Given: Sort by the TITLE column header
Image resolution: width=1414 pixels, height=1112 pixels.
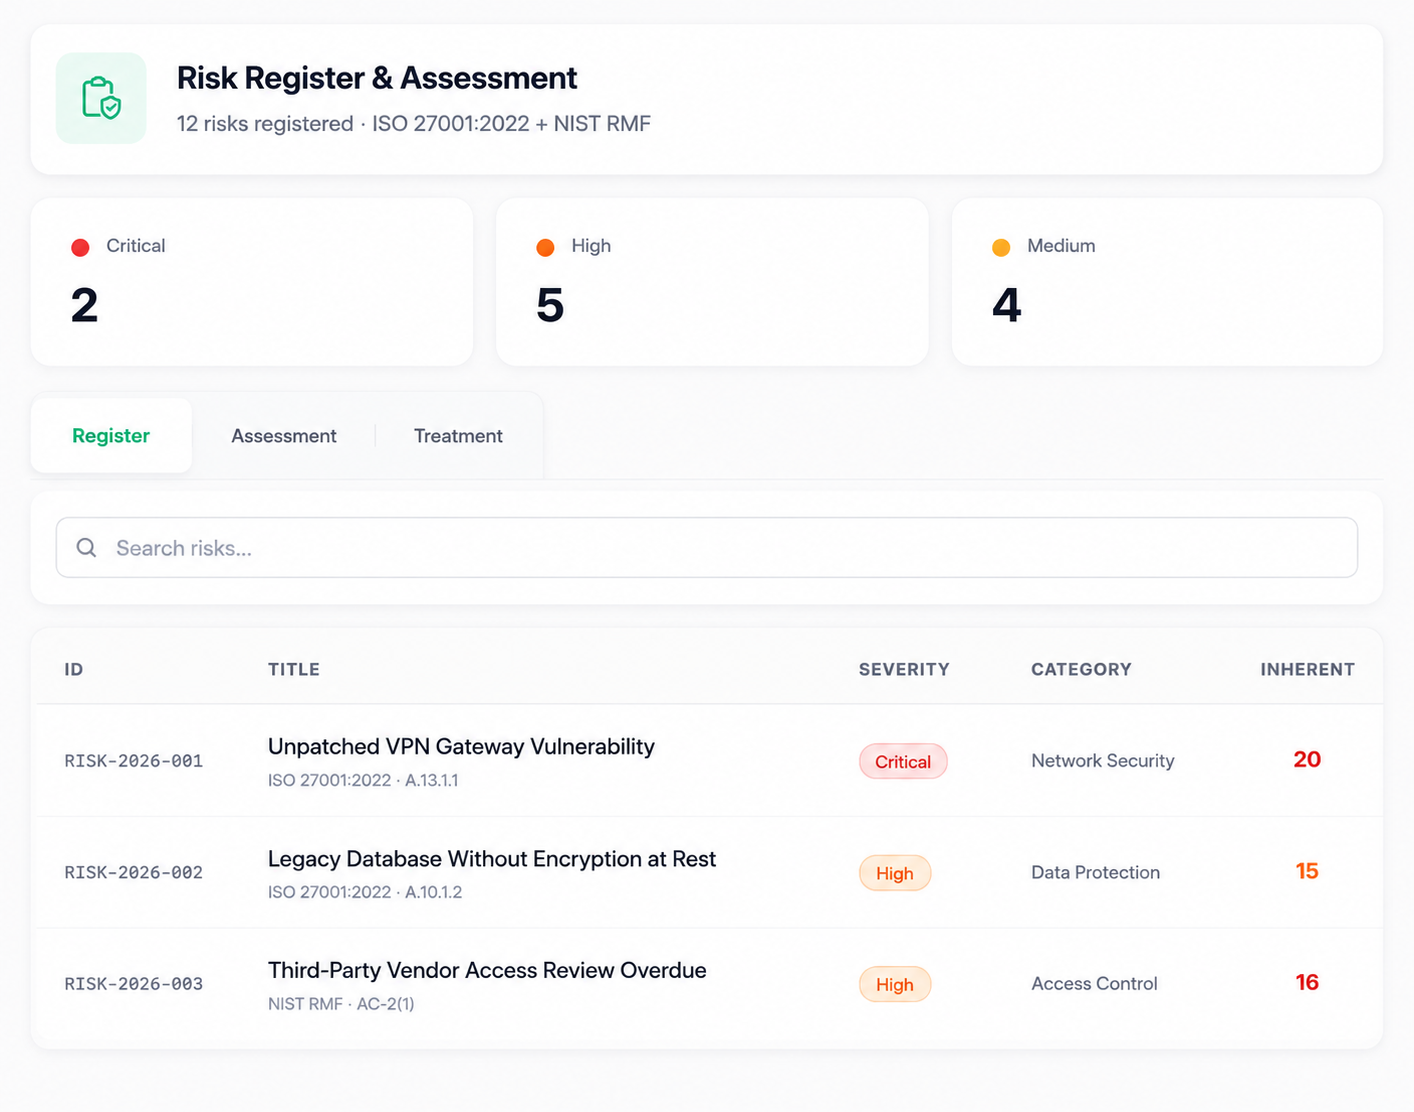Looking at the screenshot, I should 294,670.
